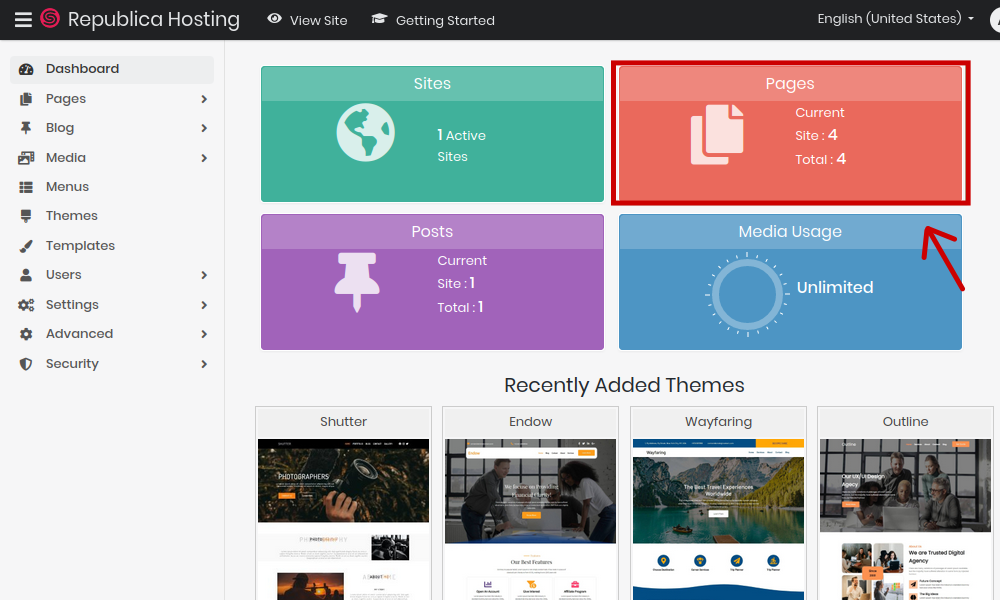Image resolution: width=1000 pixels, height=600 pixels.
Task: Click the globe icon in Sites card
Action: click(365, 132)
